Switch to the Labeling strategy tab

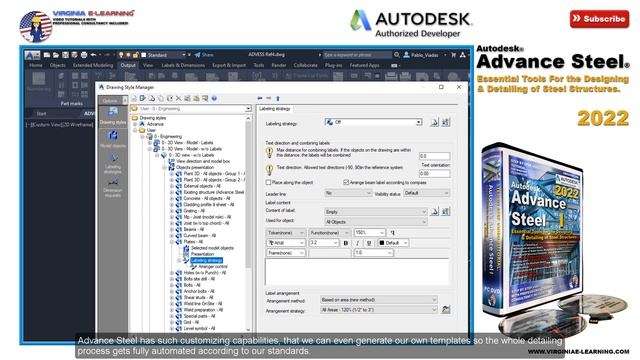[275, 109]
